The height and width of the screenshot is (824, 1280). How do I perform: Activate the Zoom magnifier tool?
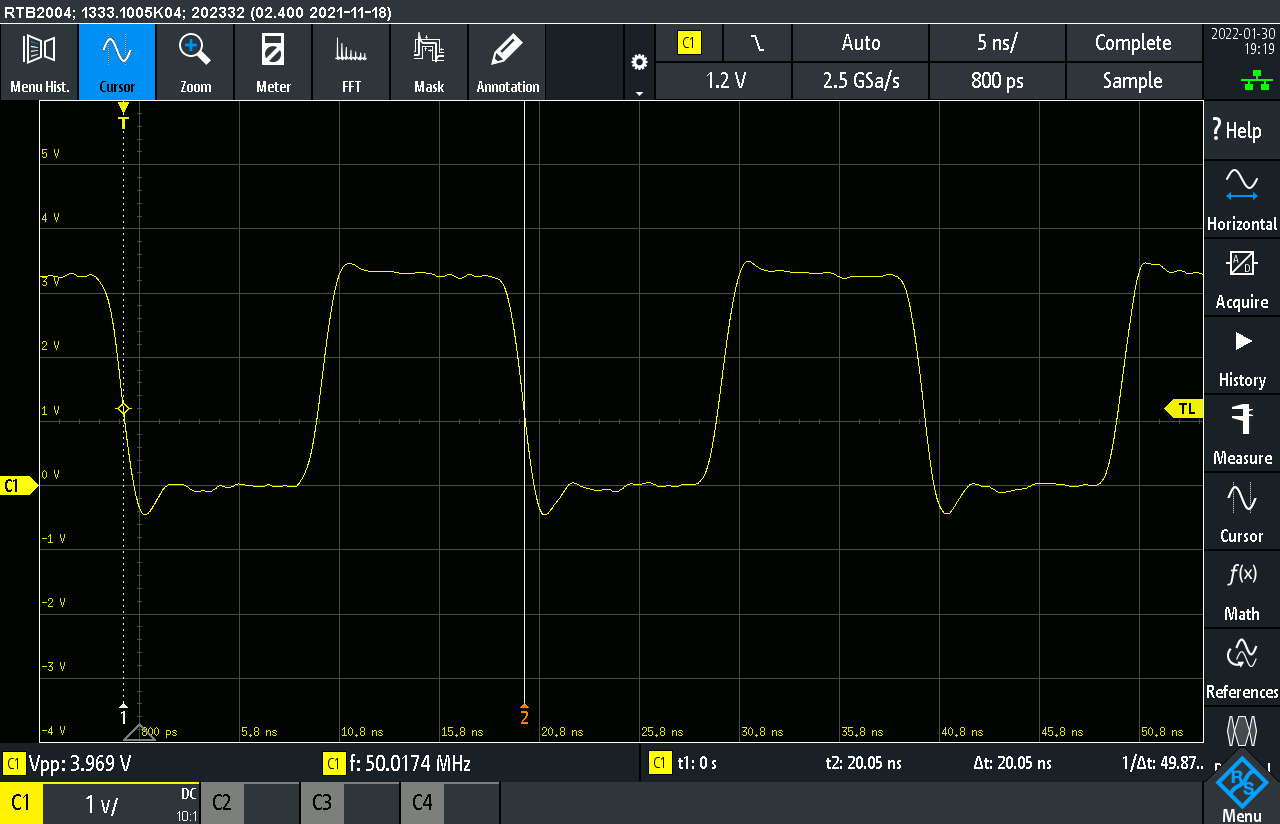[x=195, y=62]
